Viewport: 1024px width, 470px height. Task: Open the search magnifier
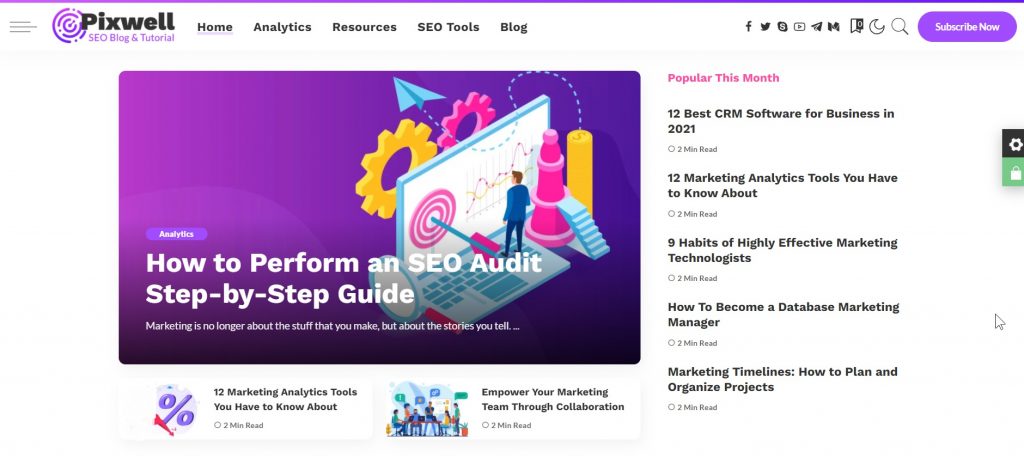coord(900,27)
